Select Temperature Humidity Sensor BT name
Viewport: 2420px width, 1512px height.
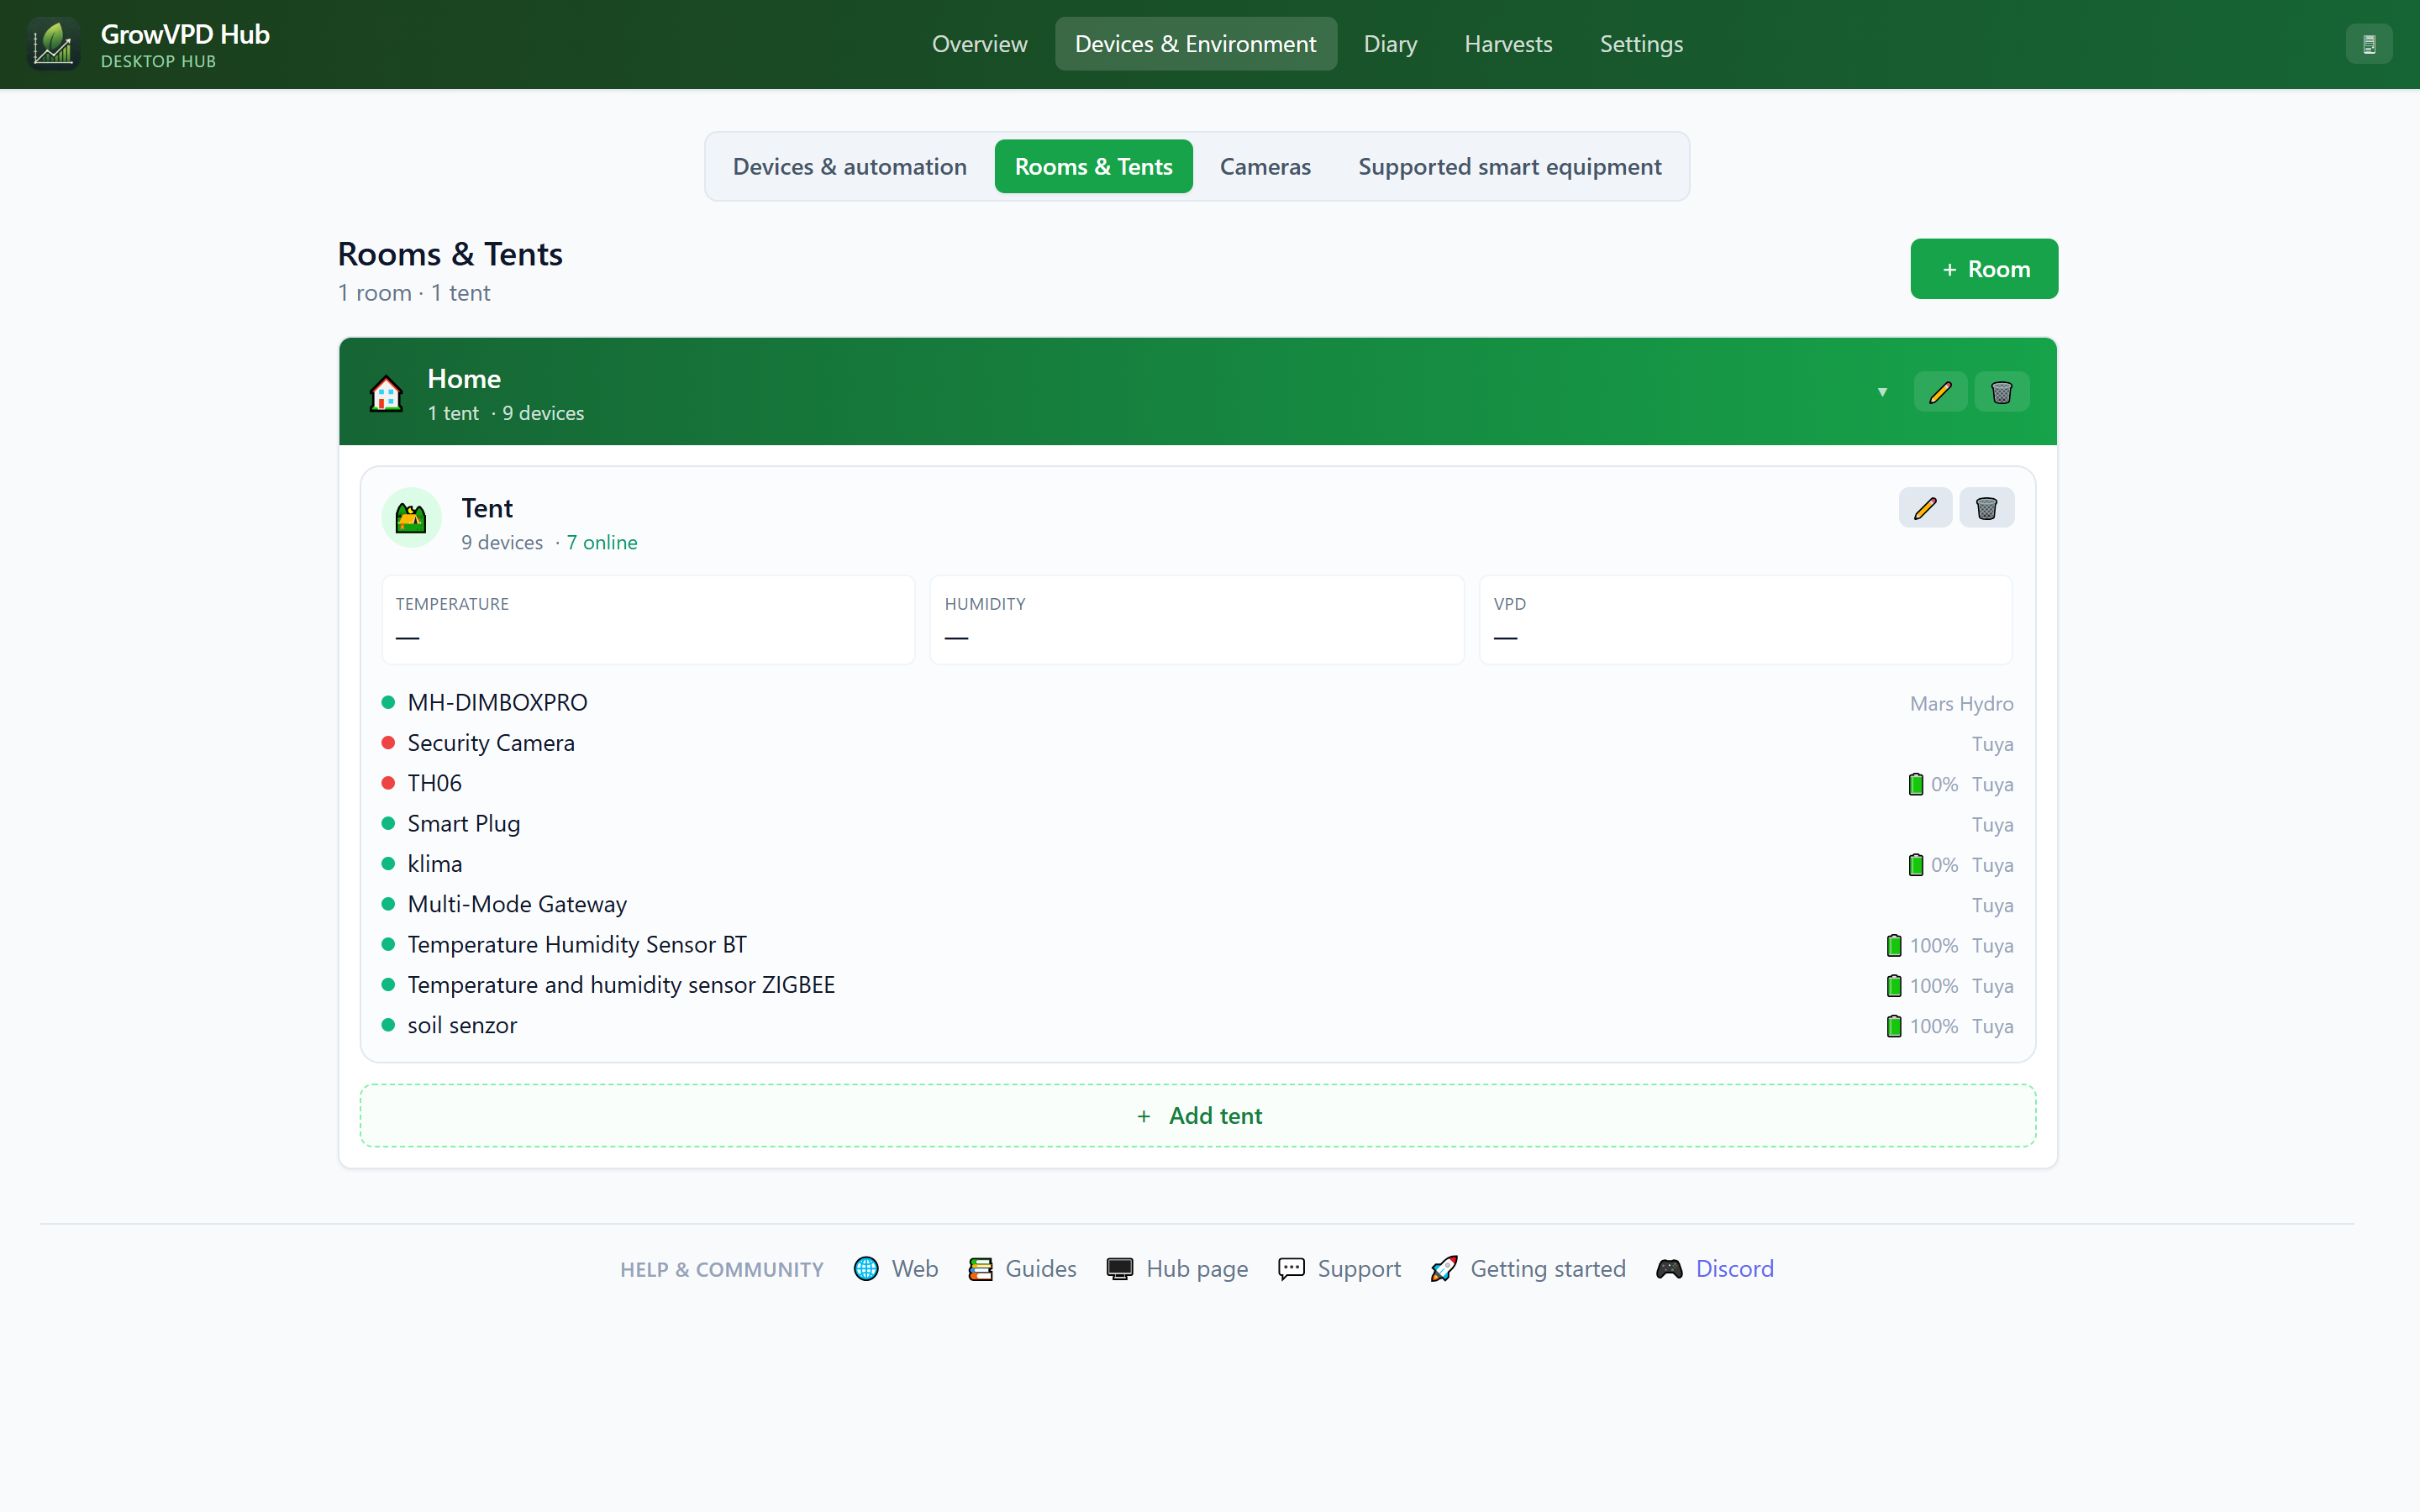coord(577,945)
